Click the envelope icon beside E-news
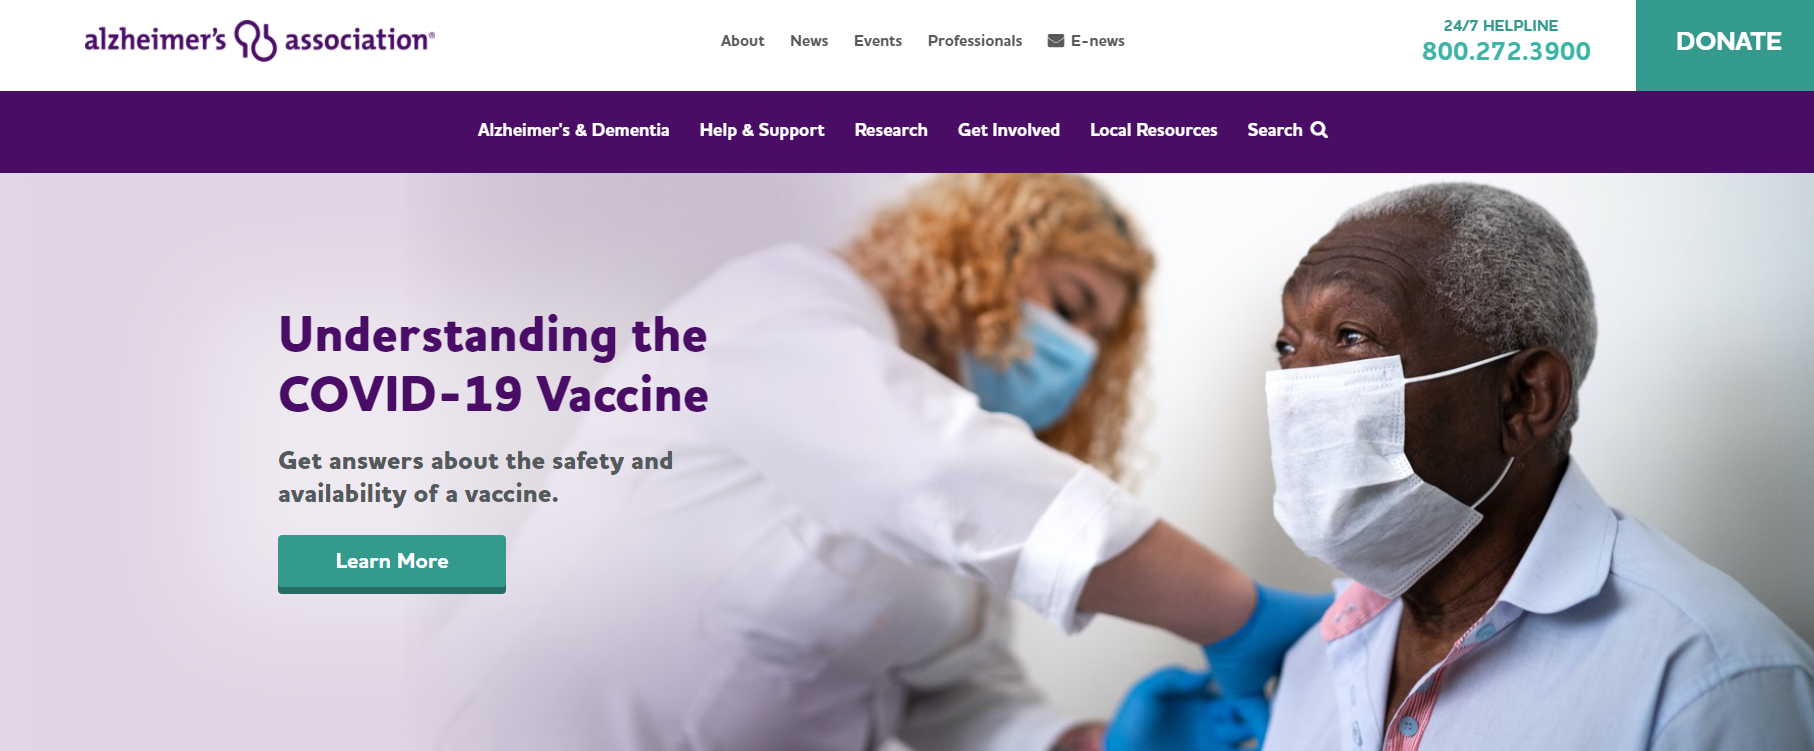 1056,41
